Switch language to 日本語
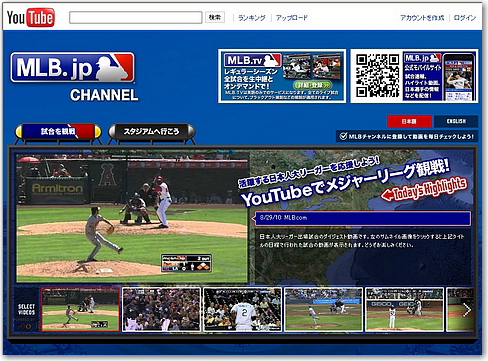 click(409, 121)
